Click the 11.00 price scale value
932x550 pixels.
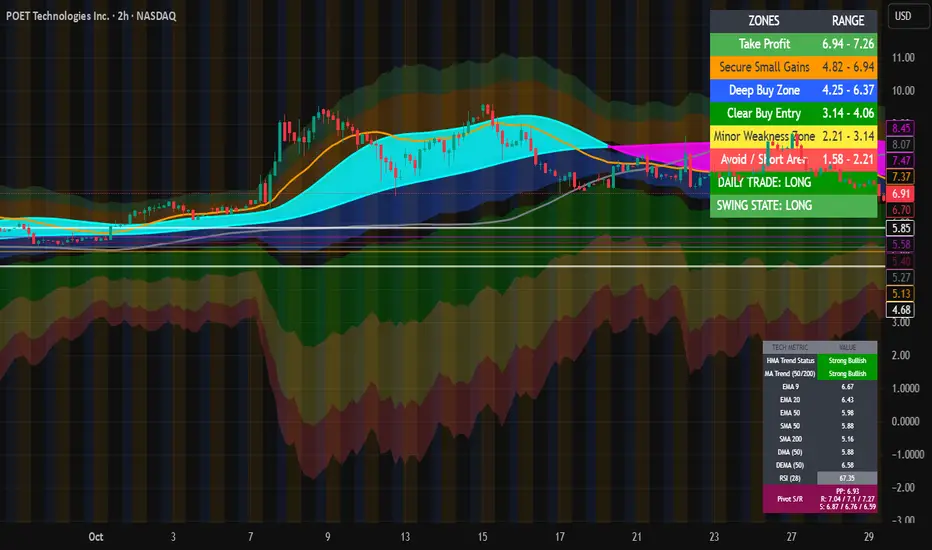pos(903,58)
